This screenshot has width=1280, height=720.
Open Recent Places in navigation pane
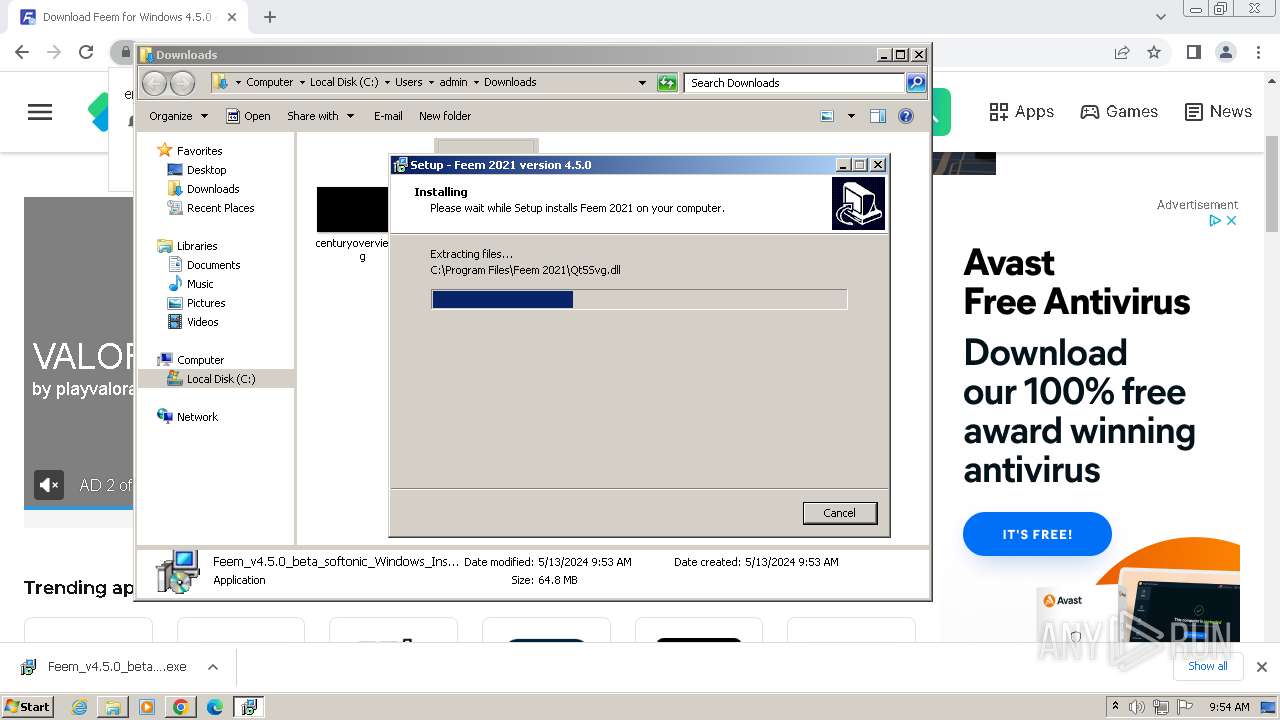point(220,208)
